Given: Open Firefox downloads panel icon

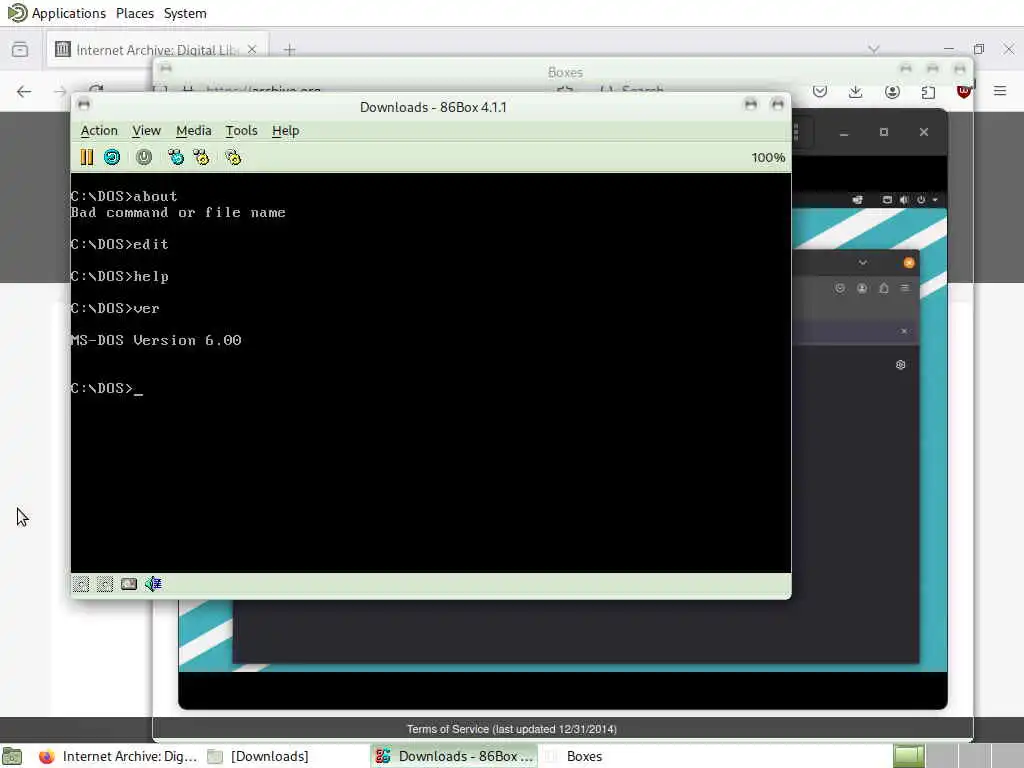Looking at the screenshot, I should [856, 91].
